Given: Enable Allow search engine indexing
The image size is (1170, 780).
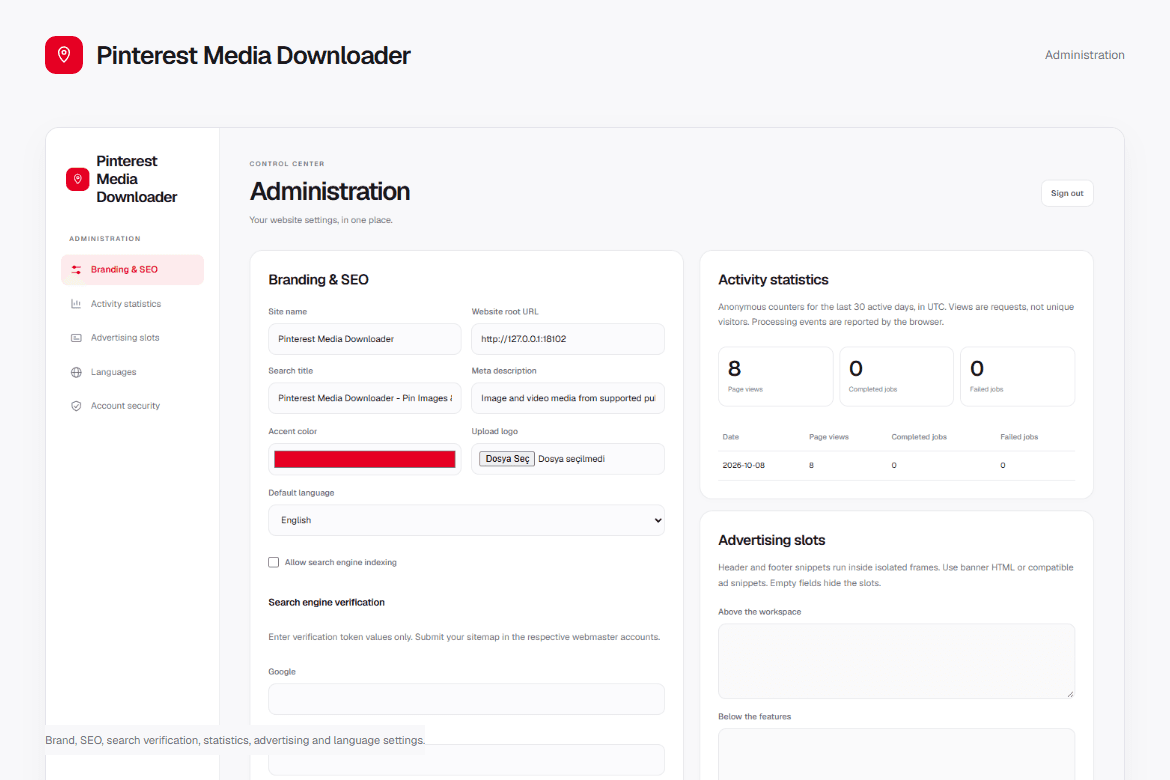Looking at the screenshot, I should click(274, 562).
